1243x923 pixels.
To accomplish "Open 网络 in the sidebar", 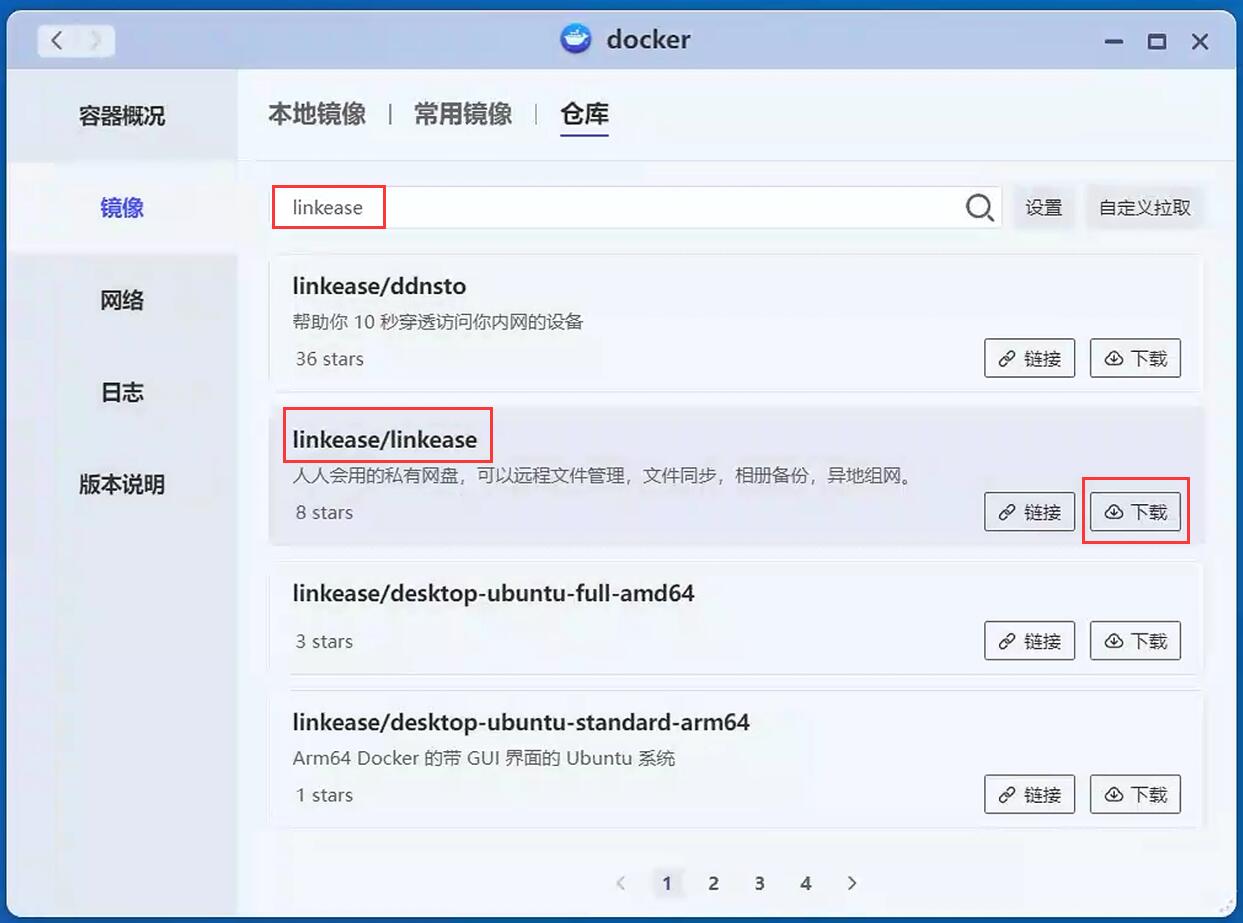I will pyautogui.click(x=122, y=300).
